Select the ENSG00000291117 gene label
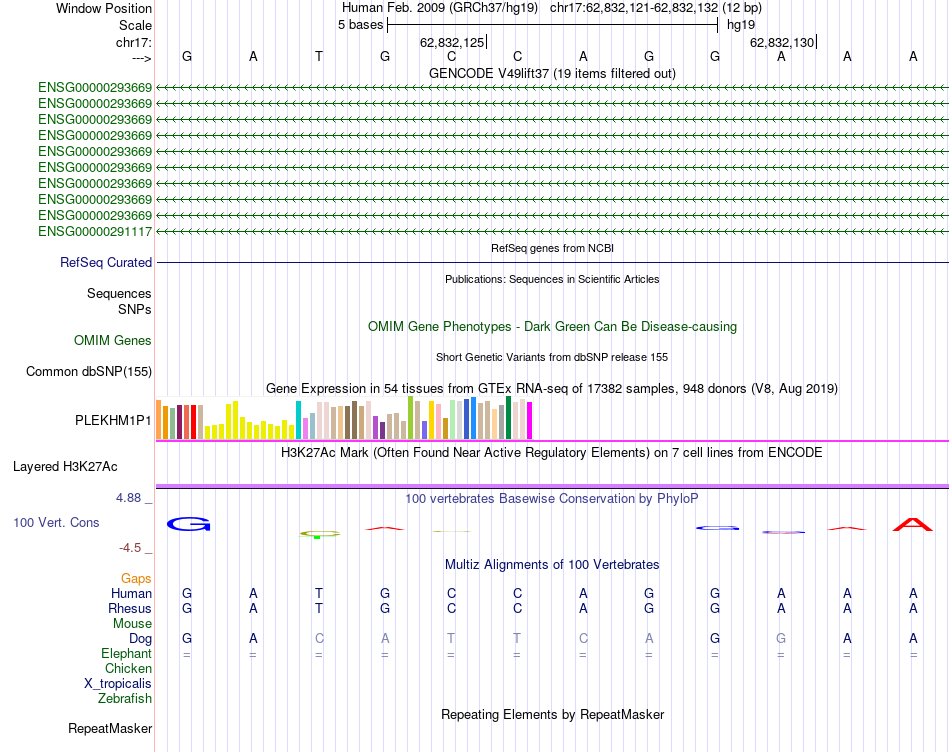The height and width of the screenshot is (752, 950). [x=95, y=231]
